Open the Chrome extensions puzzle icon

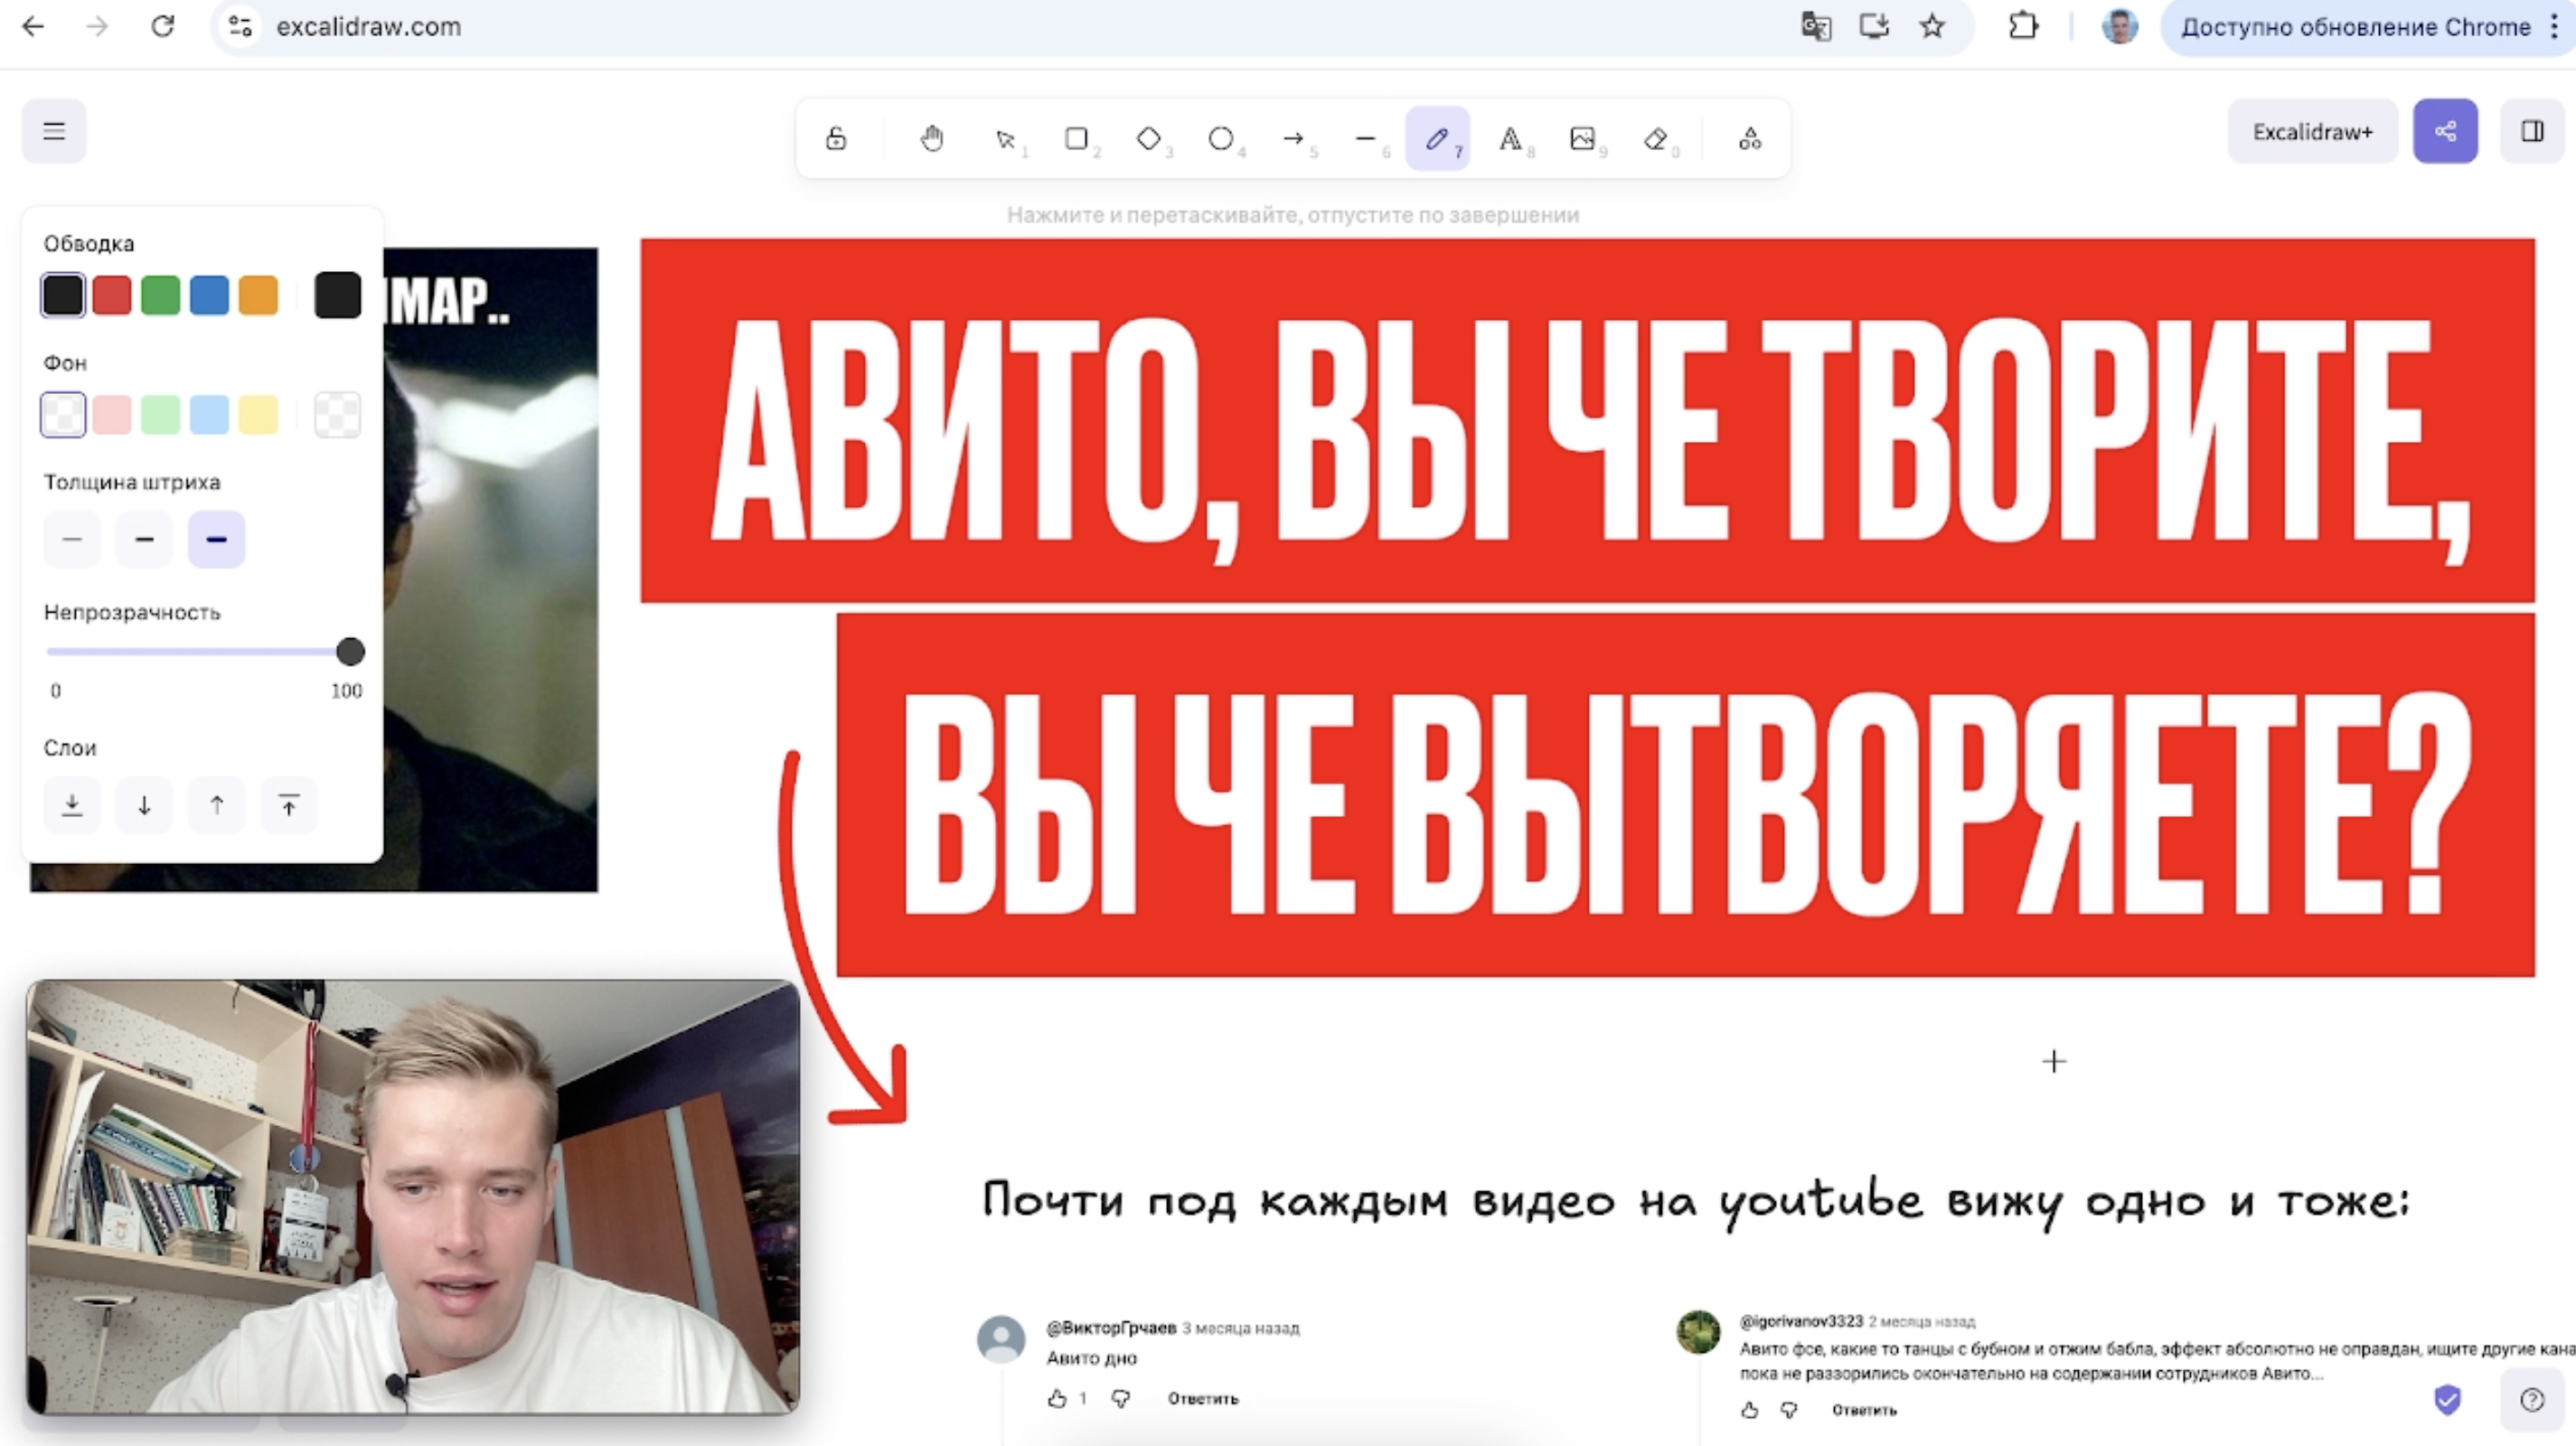[x=2023, y=27]
